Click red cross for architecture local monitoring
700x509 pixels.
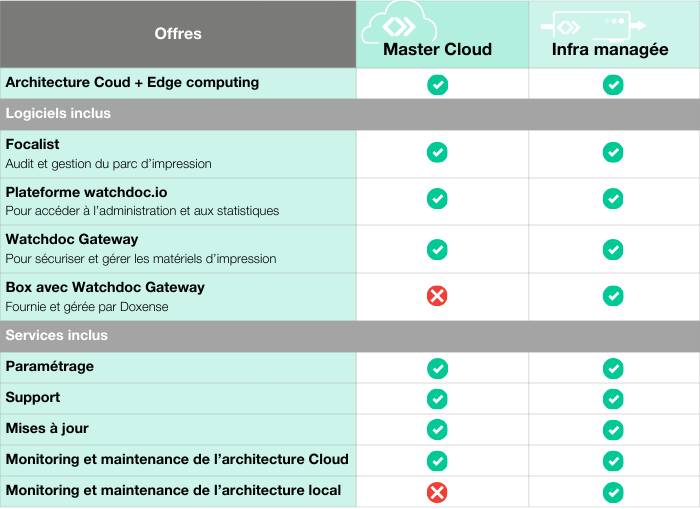point(437,492)
